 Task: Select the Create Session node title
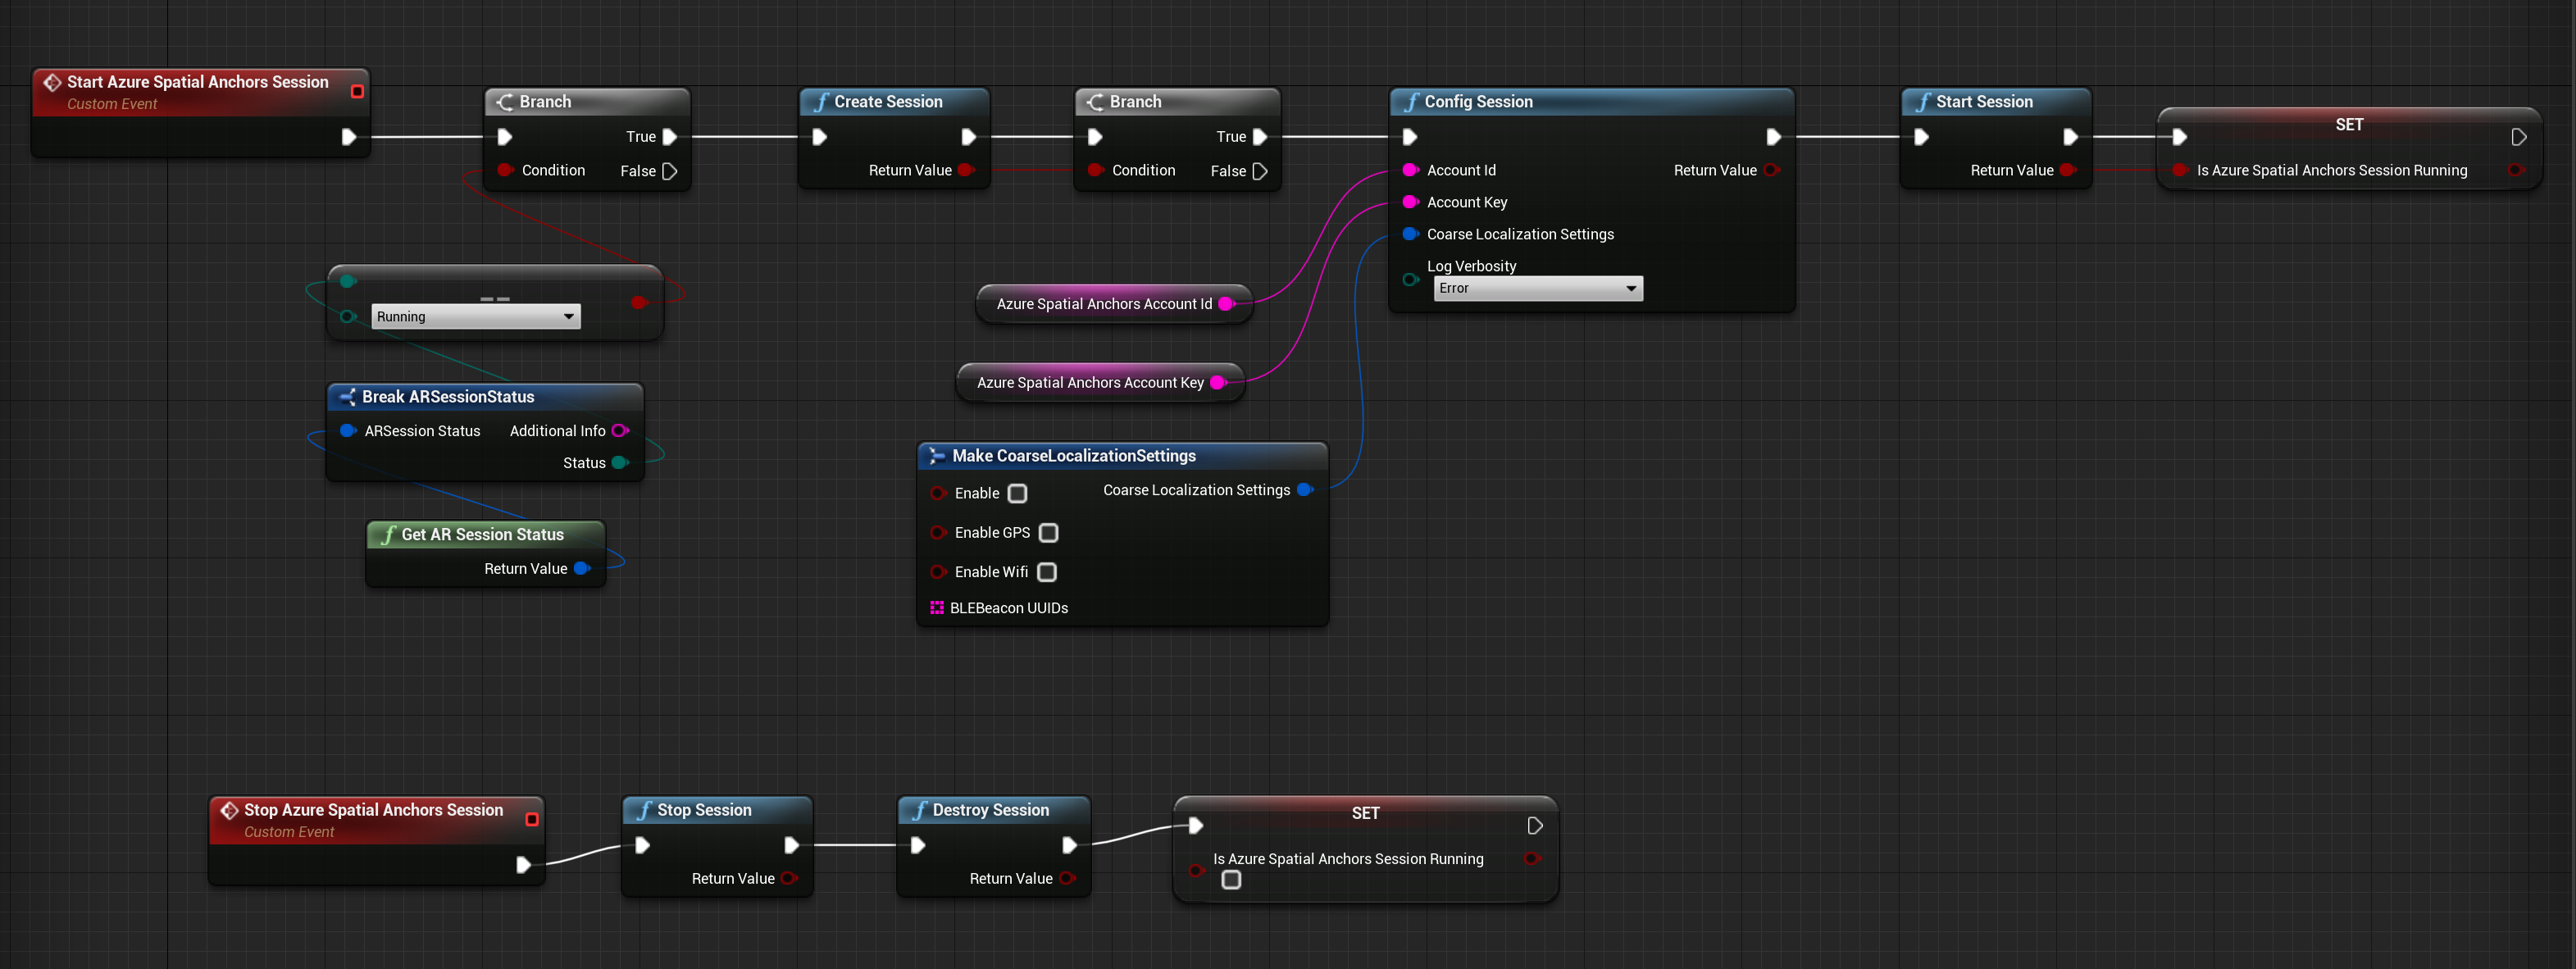(x=889, y=102)
